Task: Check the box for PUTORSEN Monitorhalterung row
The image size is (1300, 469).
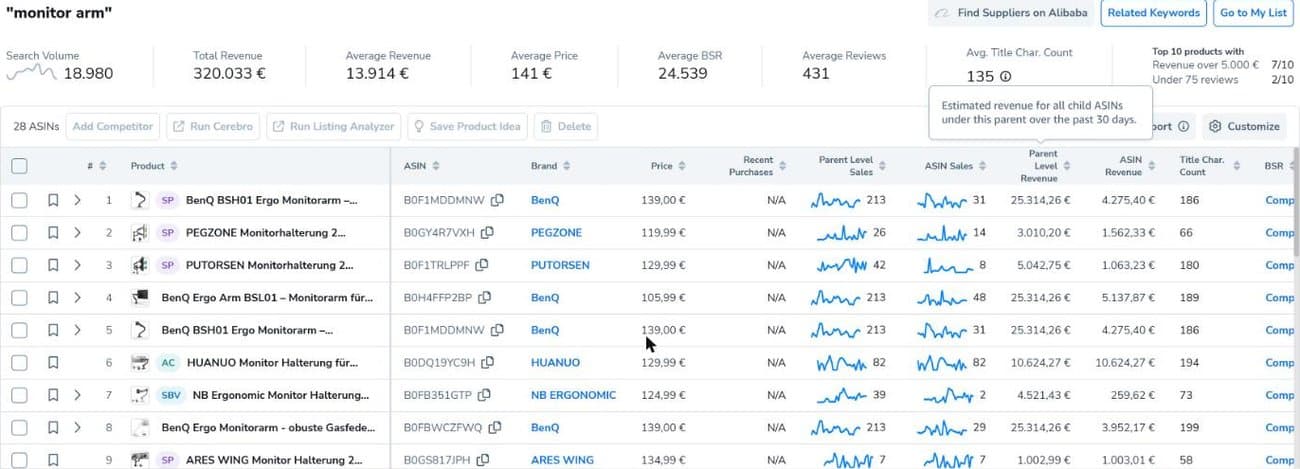Action: [x=19, y=265]
